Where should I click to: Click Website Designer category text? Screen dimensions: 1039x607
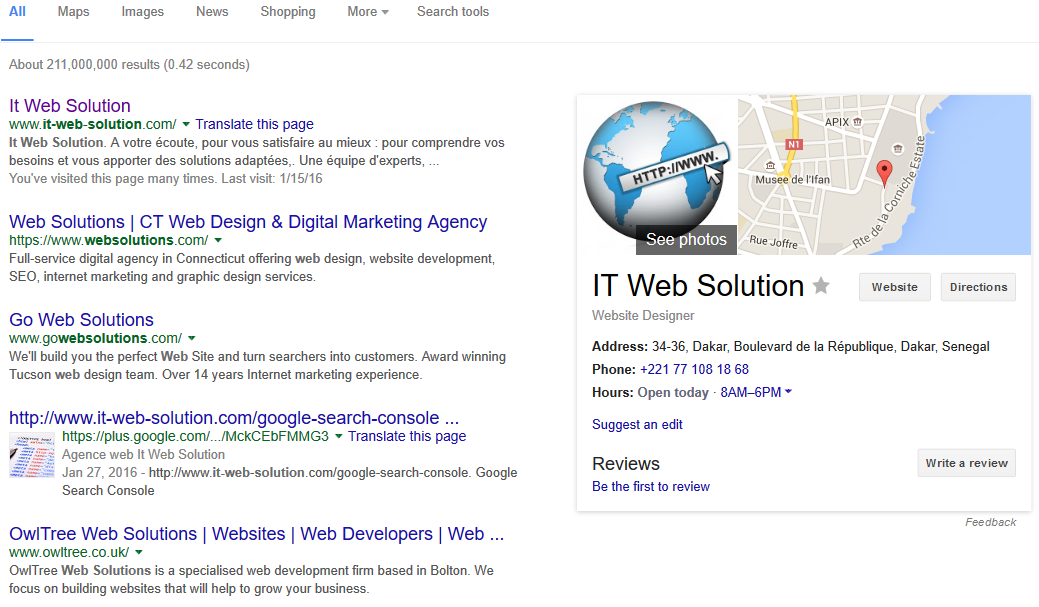click(x=643, y=316)
